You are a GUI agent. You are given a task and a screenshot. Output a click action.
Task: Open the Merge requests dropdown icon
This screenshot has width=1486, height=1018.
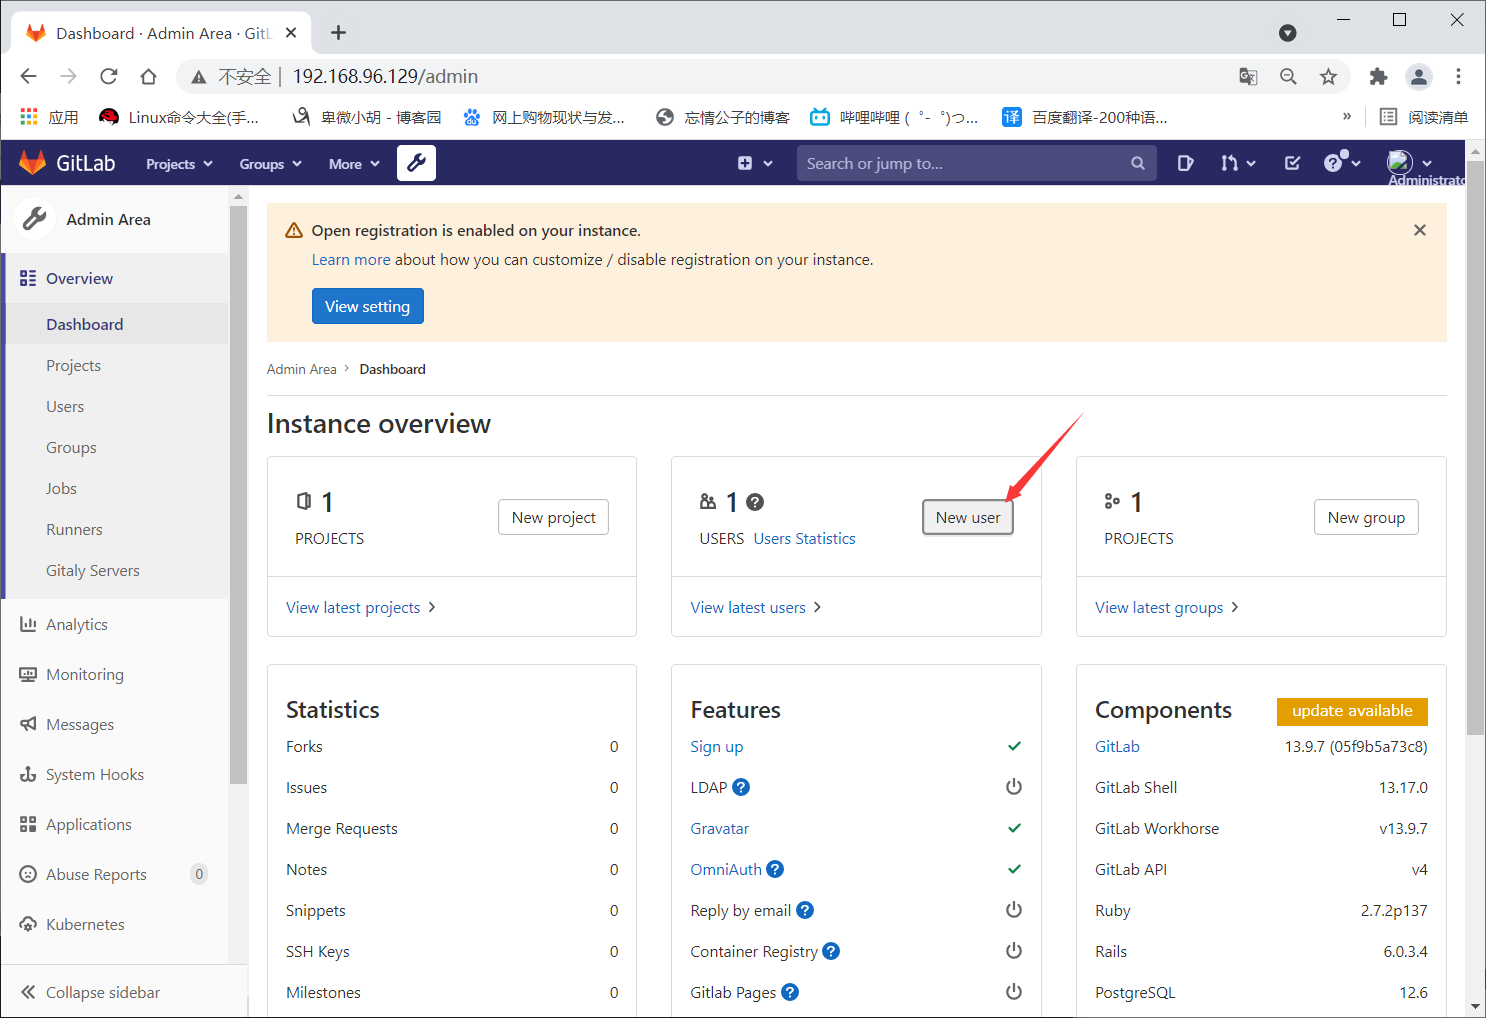pyautogui.click(x=1238, y=163)
